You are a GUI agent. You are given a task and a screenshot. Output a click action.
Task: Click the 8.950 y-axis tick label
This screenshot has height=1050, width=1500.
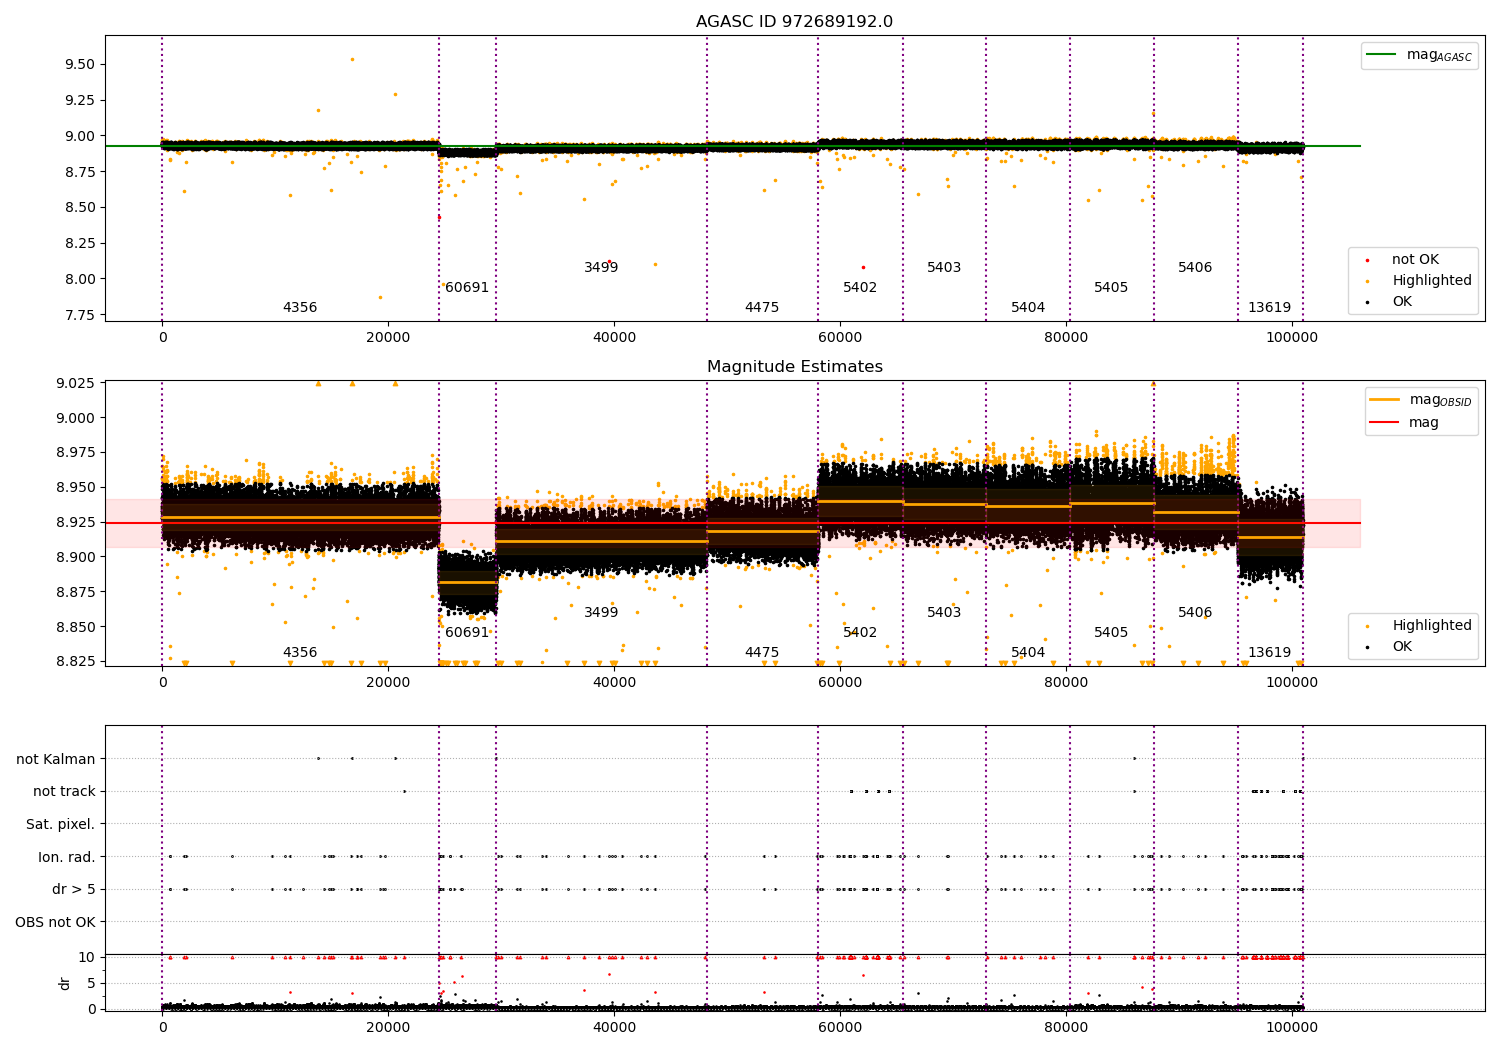(75, 487)
